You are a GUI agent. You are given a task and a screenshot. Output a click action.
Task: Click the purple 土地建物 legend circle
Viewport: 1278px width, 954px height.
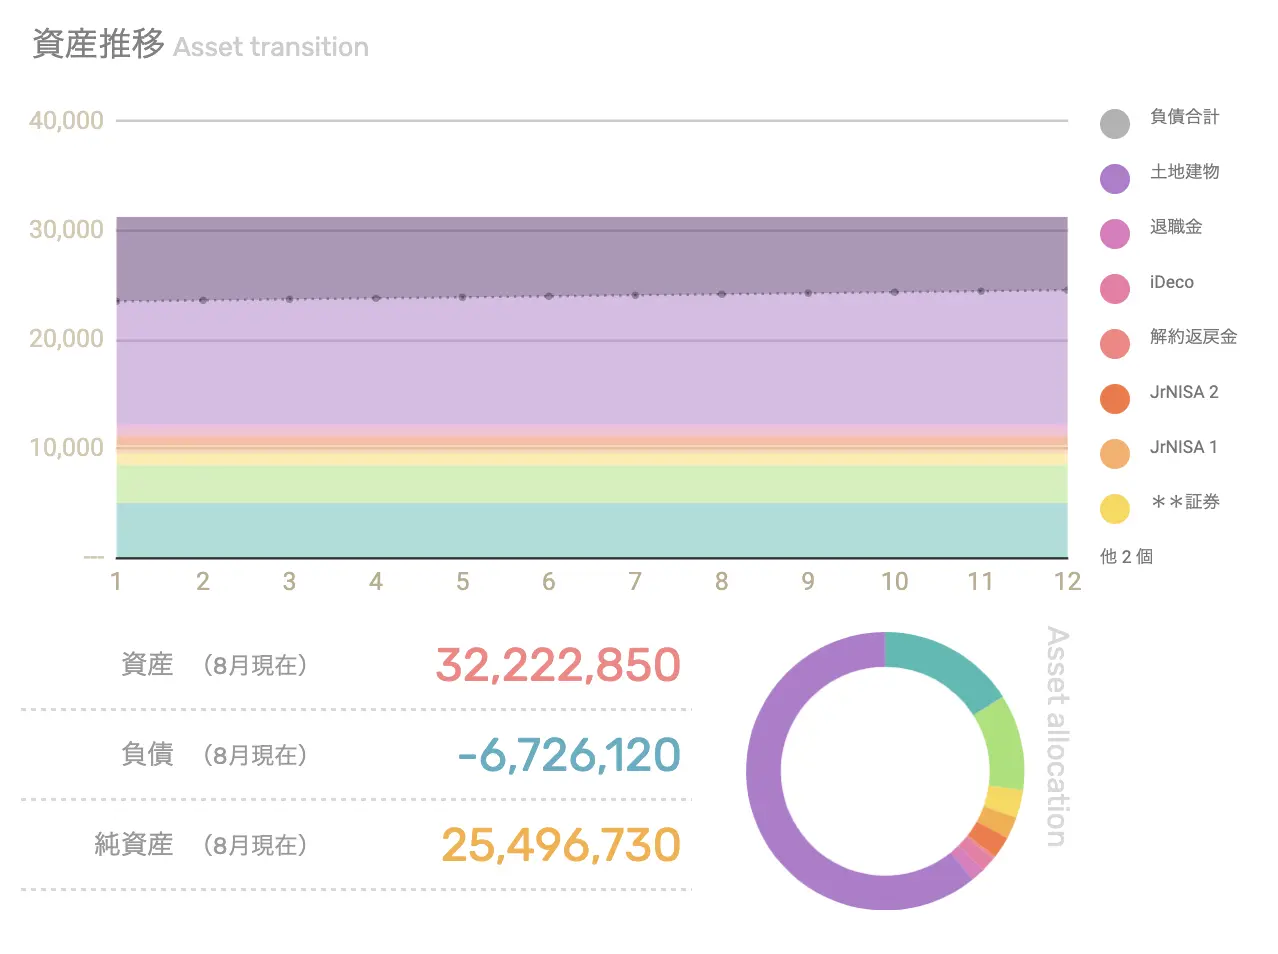click(x=1114, y=179)
